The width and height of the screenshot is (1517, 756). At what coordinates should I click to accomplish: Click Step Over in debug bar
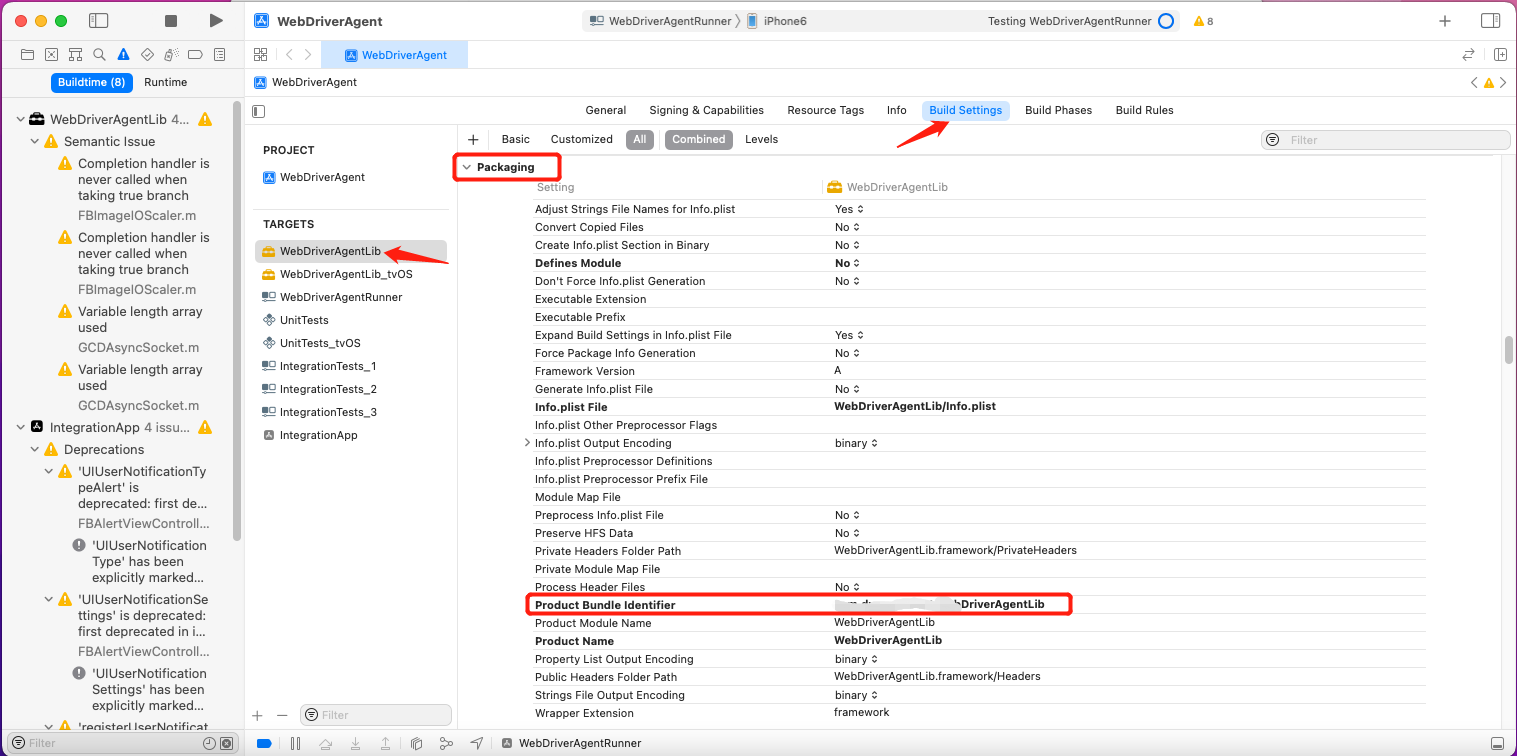[x=326, y=743]
